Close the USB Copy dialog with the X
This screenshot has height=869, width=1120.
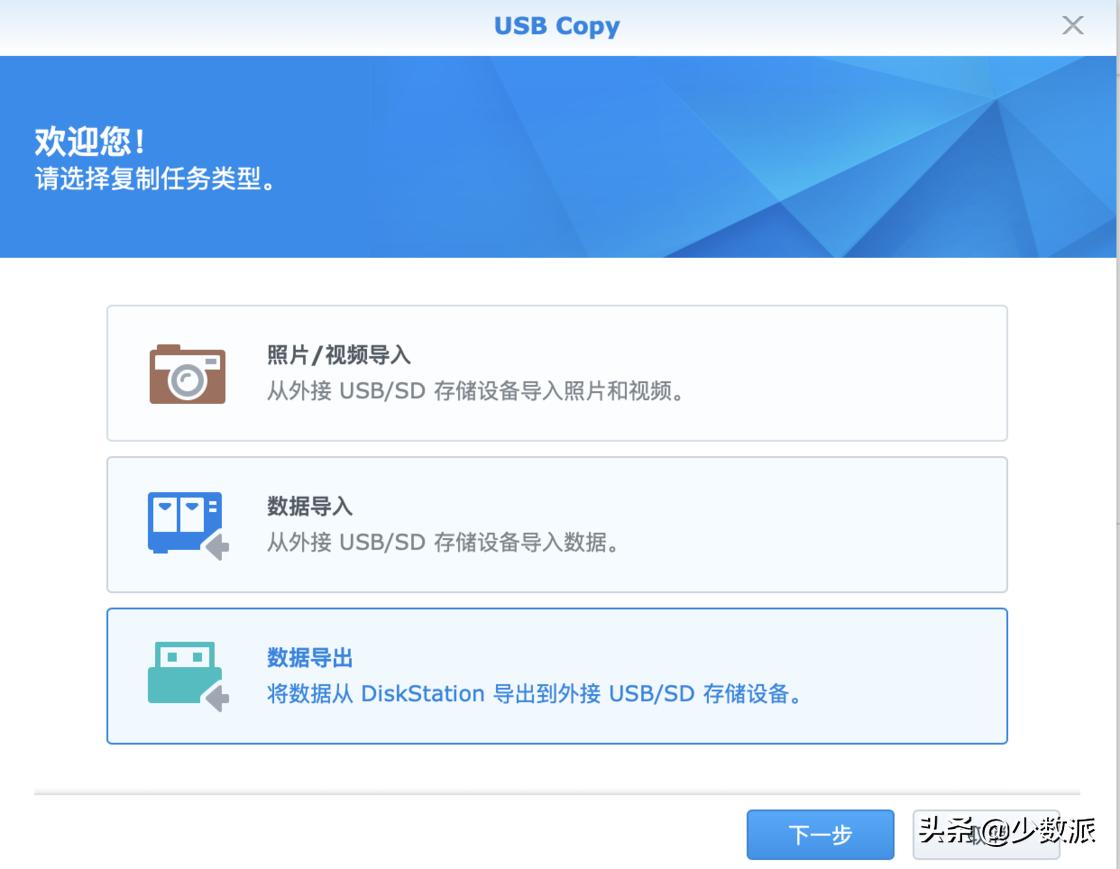point(1072,26)
